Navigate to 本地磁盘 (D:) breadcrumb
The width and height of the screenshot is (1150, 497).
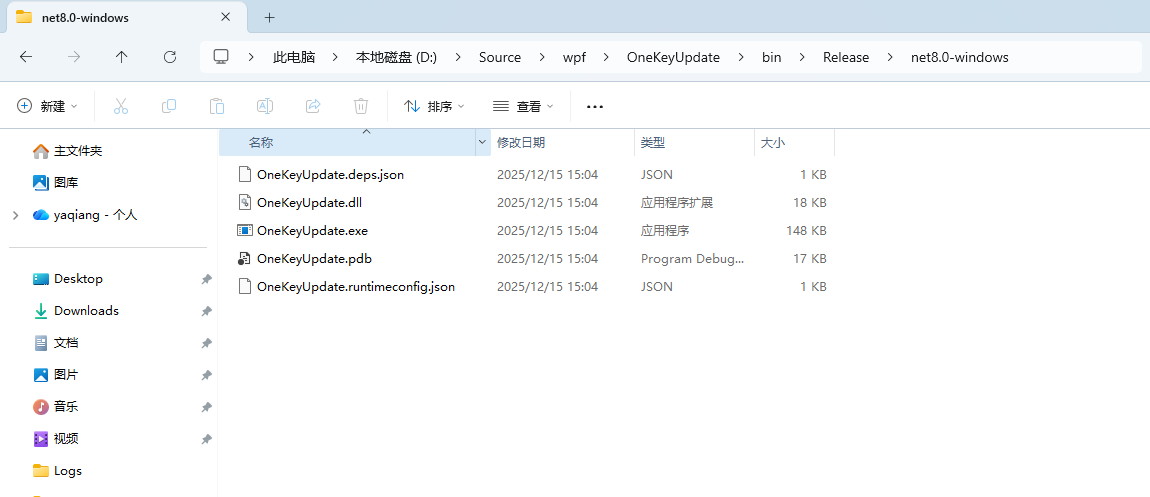click(x=396, y=57)
